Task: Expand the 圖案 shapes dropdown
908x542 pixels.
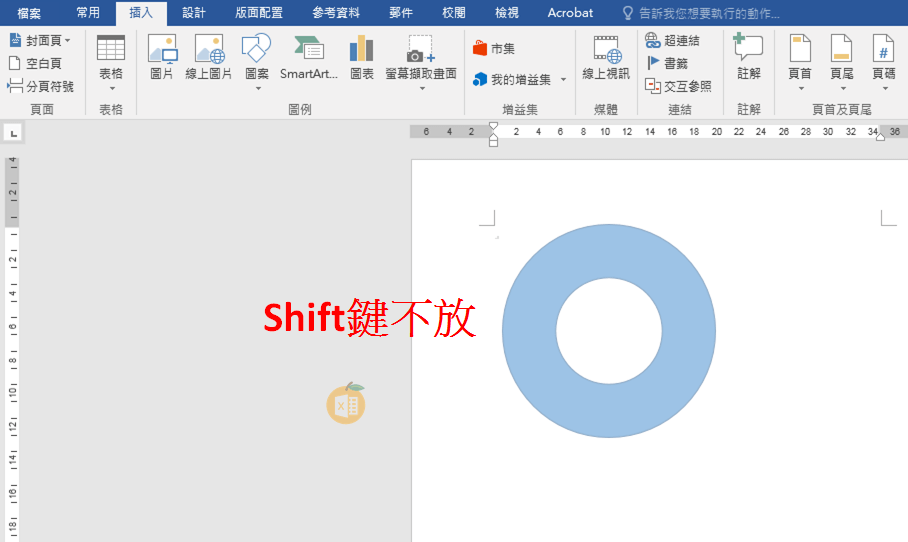Action: tap(257, 88)
